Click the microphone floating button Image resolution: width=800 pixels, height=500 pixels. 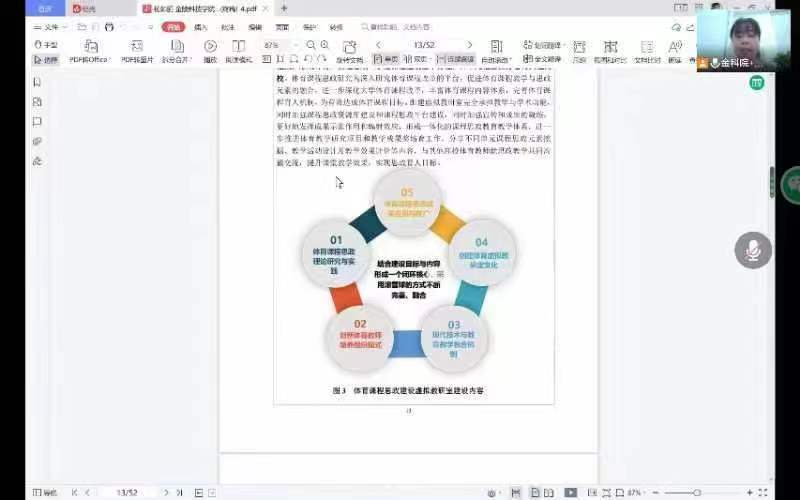click(x=752, y=250)
